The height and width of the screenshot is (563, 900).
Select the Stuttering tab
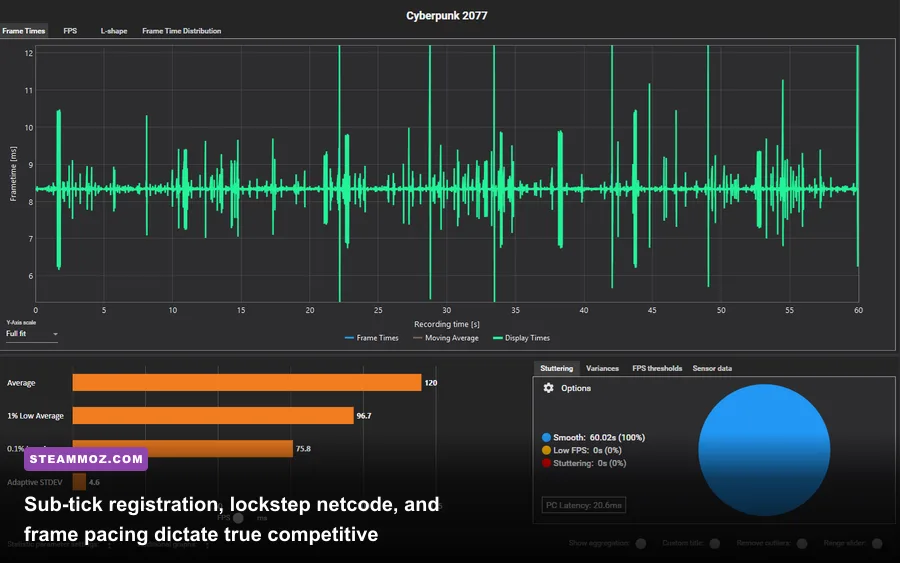click(x=556, y=368)
